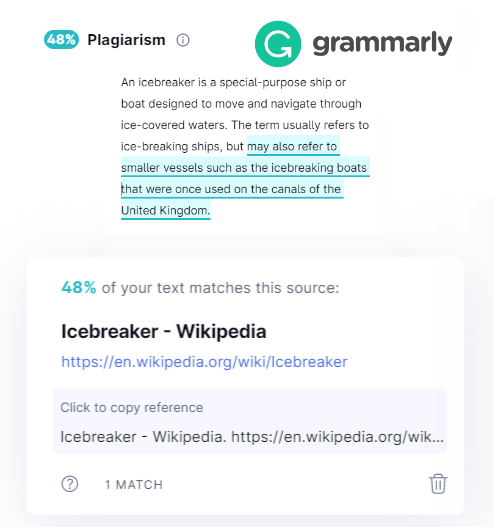Click the Plagiarism heading
This screenshot has width=494, height=527.
[x=126, y=40]
